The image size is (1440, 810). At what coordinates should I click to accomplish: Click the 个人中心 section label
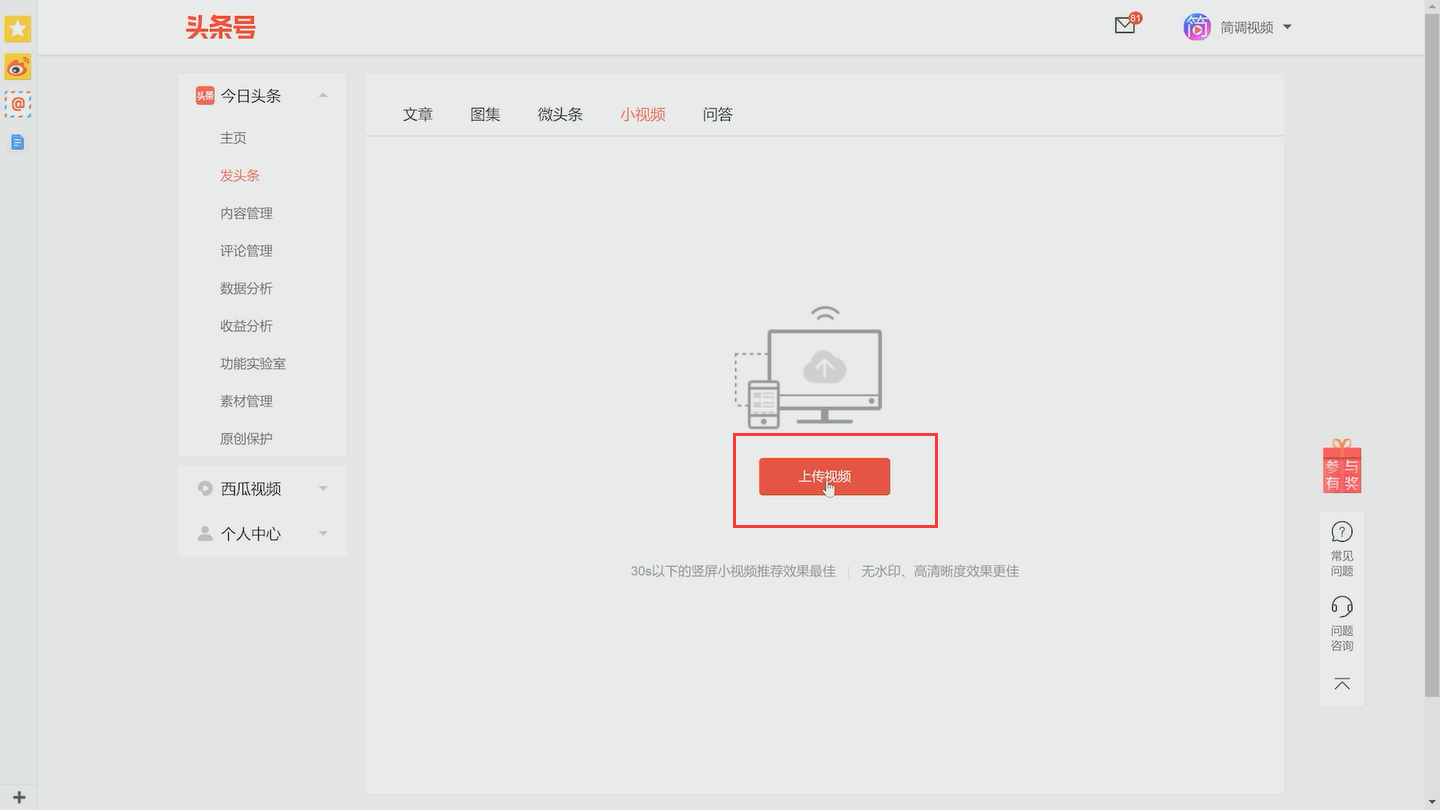(251, 534)
